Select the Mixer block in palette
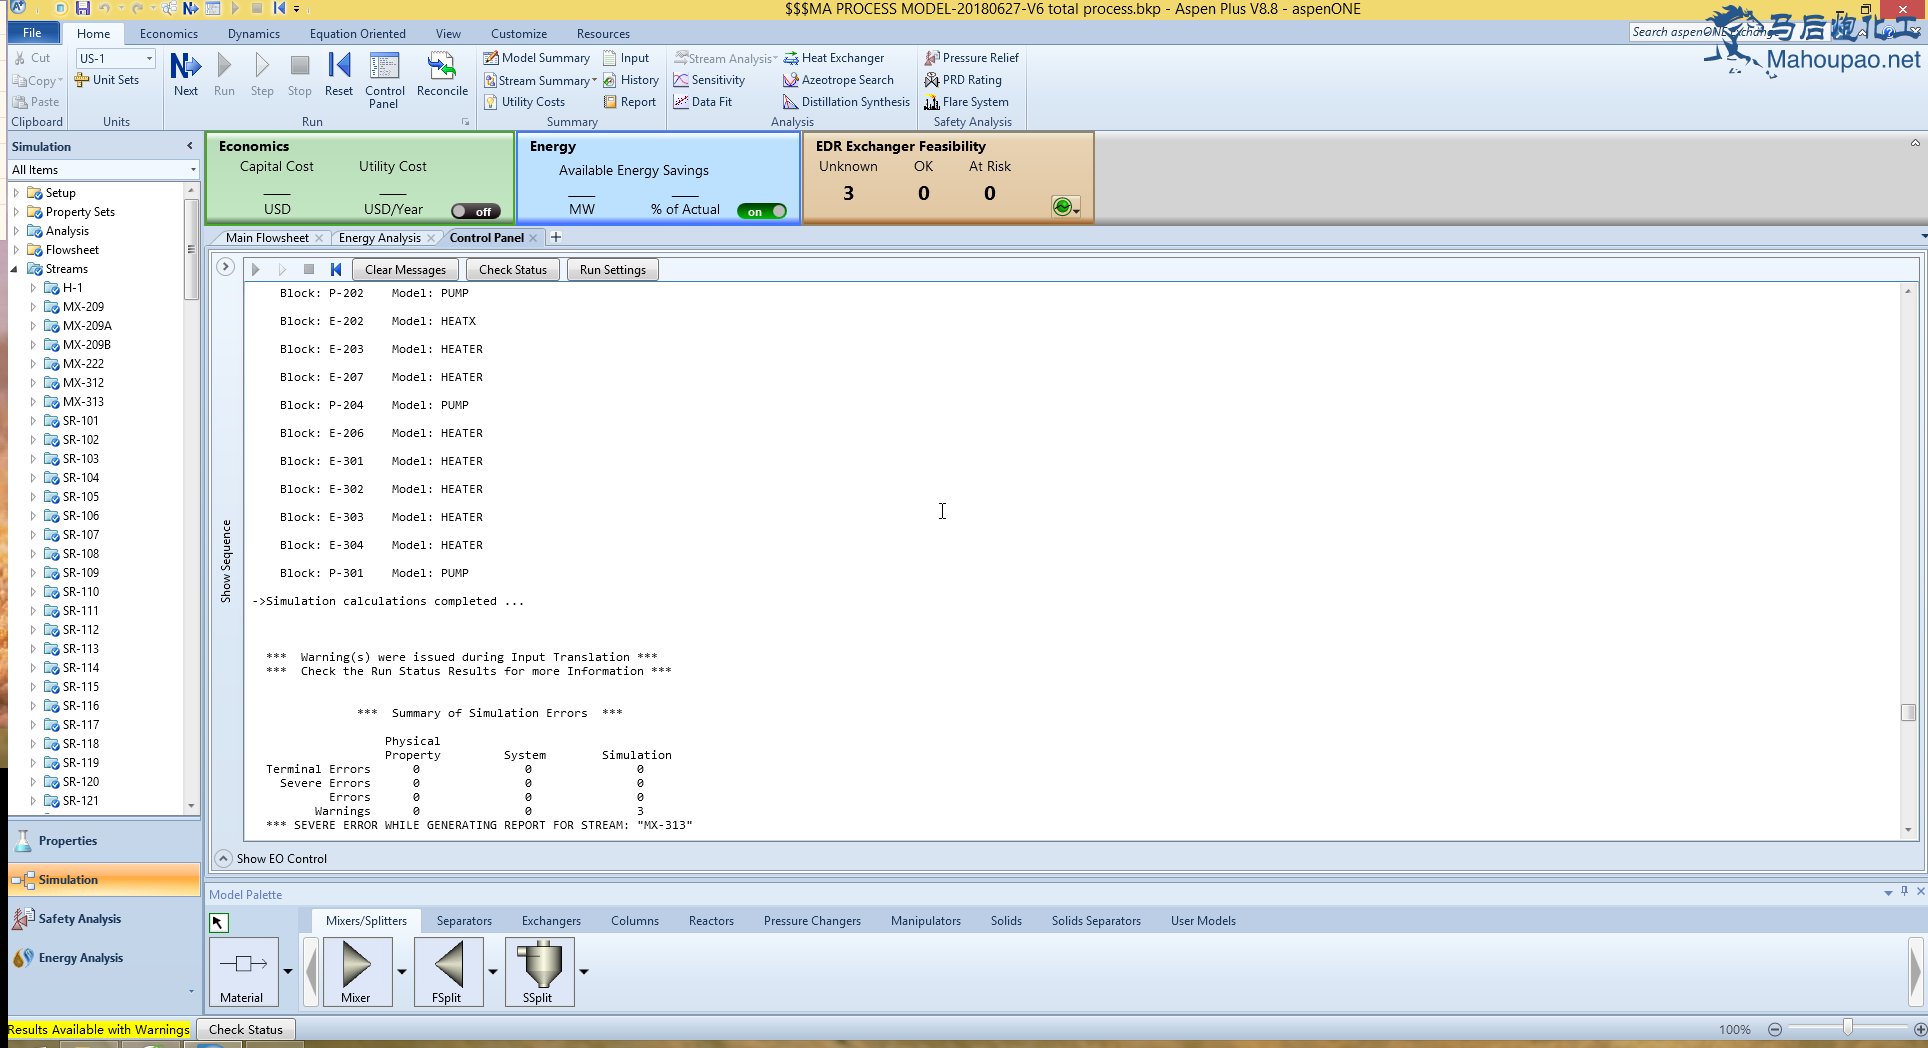This screenshot has height=1048, width=1928. click(356, 971)
